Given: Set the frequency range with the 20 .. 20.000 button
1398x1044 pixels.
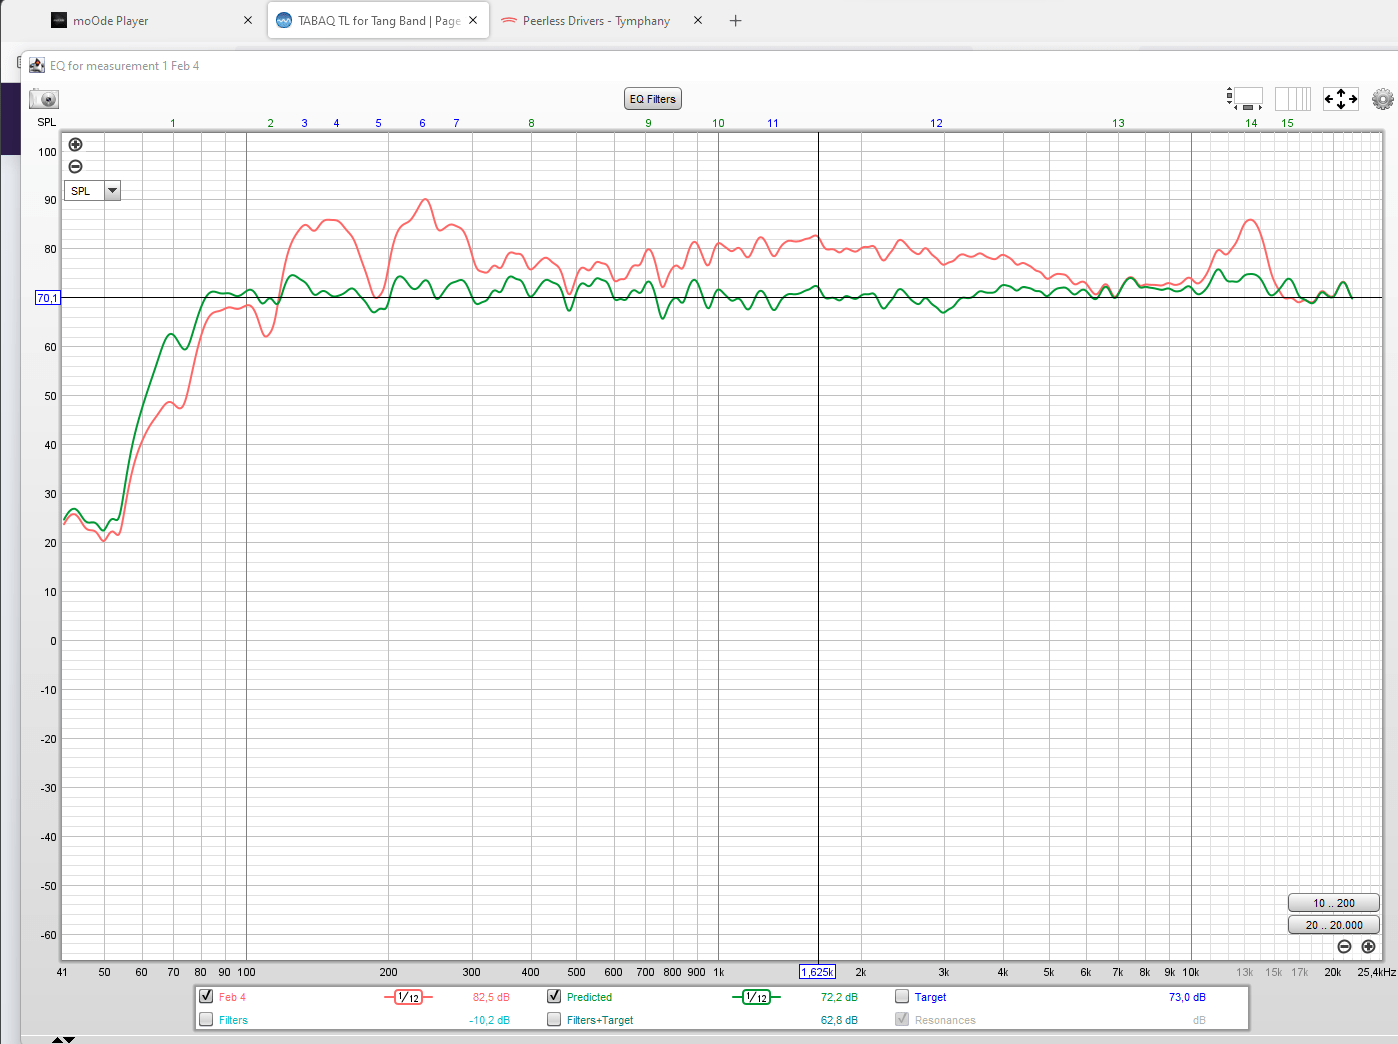Looking at the screenshot, I should point(1334,925).
